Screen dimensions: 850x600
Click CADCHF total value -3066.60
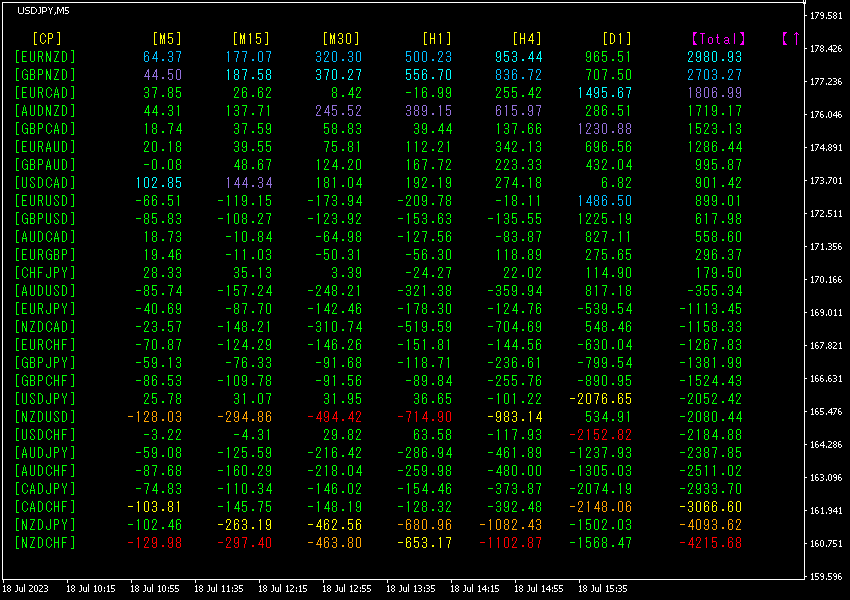point(711,507)
